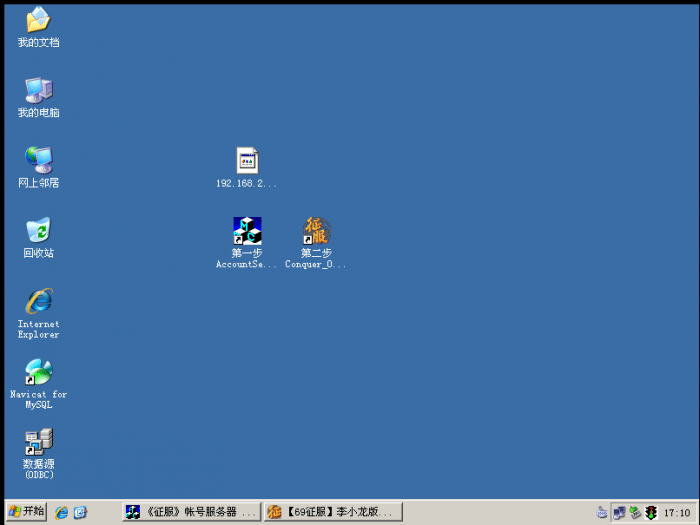
Task: Select the 回收站 recycle bin icon
Action: (x=38, y=230)
